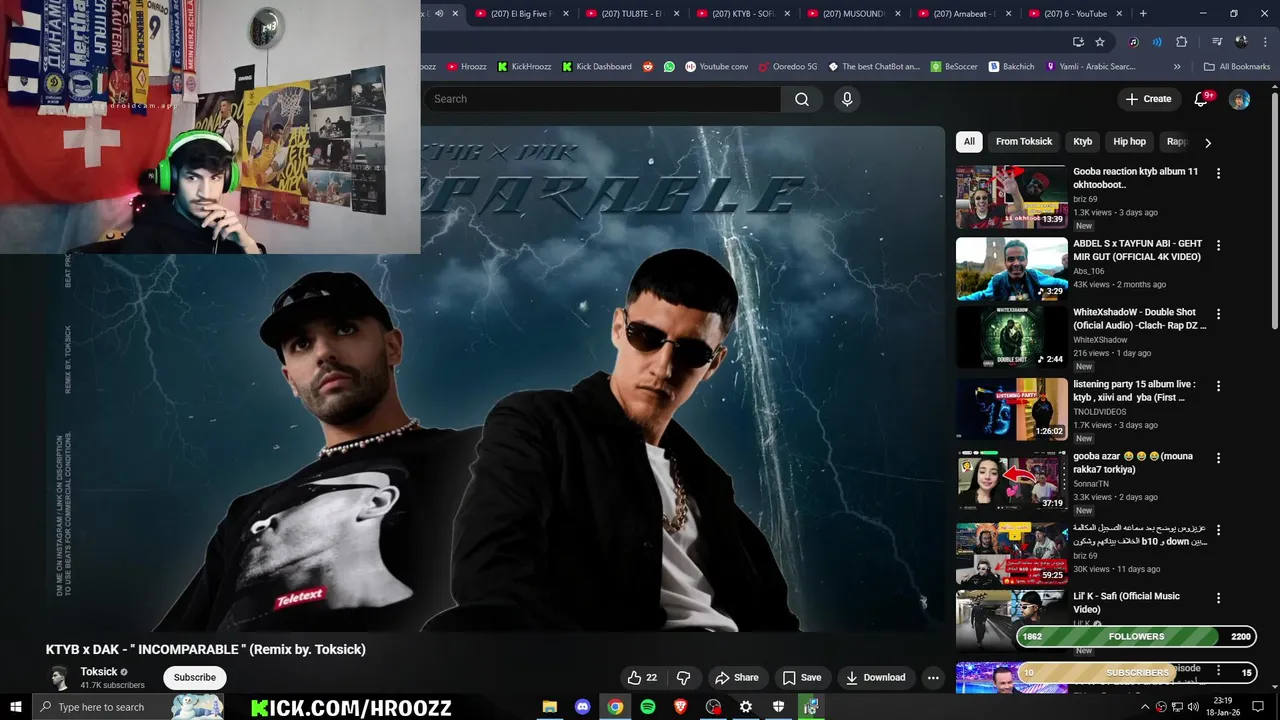
Task: Open options for WhiteXshadoW Double Shot video
Action: (x=1218, y=313)
